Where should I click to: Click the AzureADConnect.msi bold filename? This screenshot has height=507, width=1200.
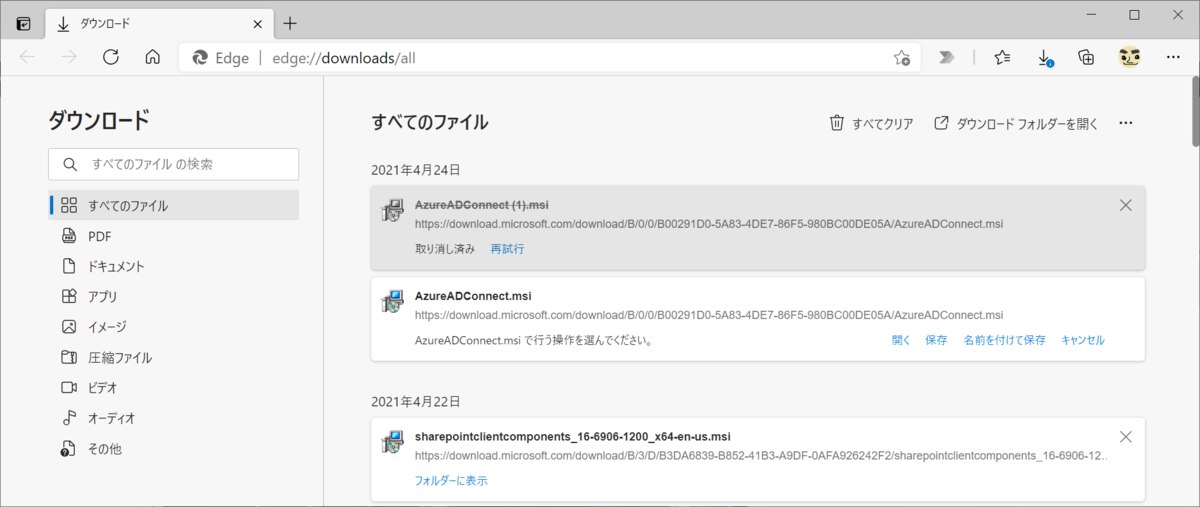[x=473, y=296]
